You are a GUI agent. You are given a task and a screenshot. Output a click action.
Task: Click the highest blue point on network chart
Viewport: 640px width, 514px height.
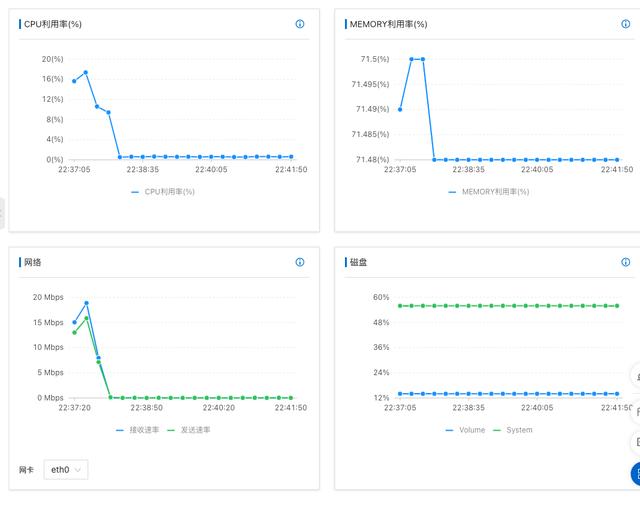86,303
